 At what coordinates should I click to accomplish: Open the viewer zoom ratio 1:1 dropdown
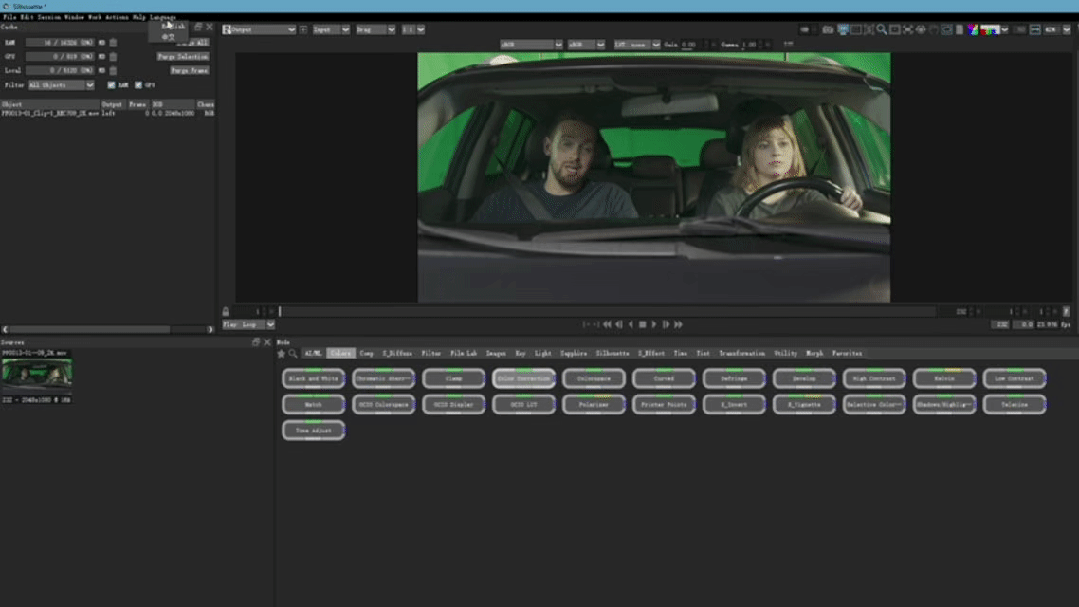[413, 30]
